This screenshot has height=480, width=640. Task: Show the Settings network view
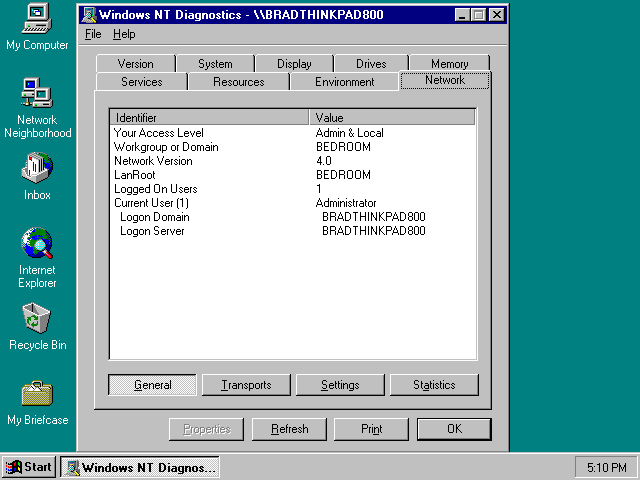(340, 385)
